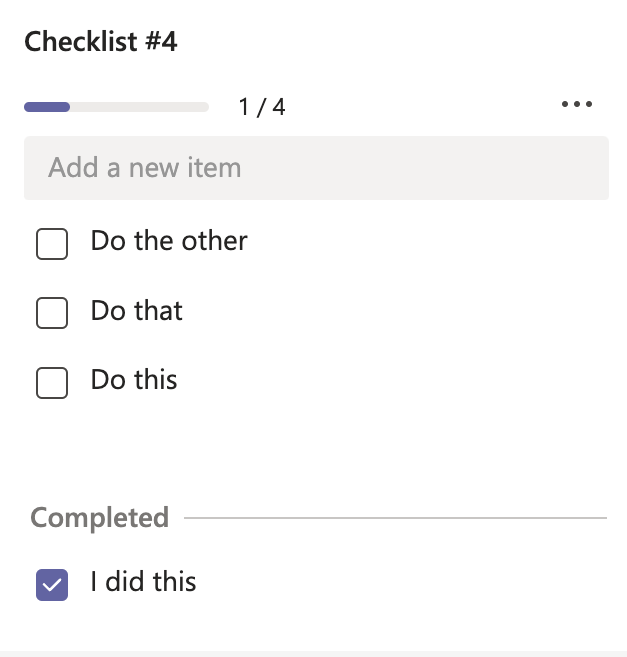This screenshot has width=627, height=657.
Task: Mark Do this as done
Action: point(52,382)
